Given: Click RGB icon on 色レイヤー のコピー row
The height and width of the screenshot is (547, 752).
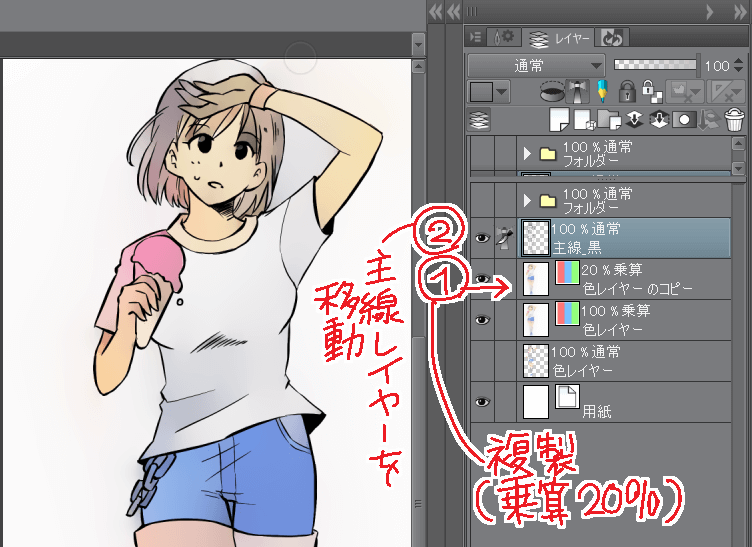Looking at the screenshot, I should coord(567,273).
